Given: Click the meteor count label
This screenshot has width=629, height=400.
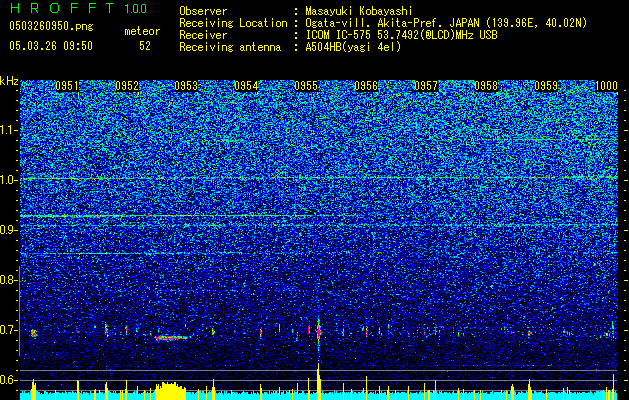Looking at the screenshot, I should coord(142,31).
